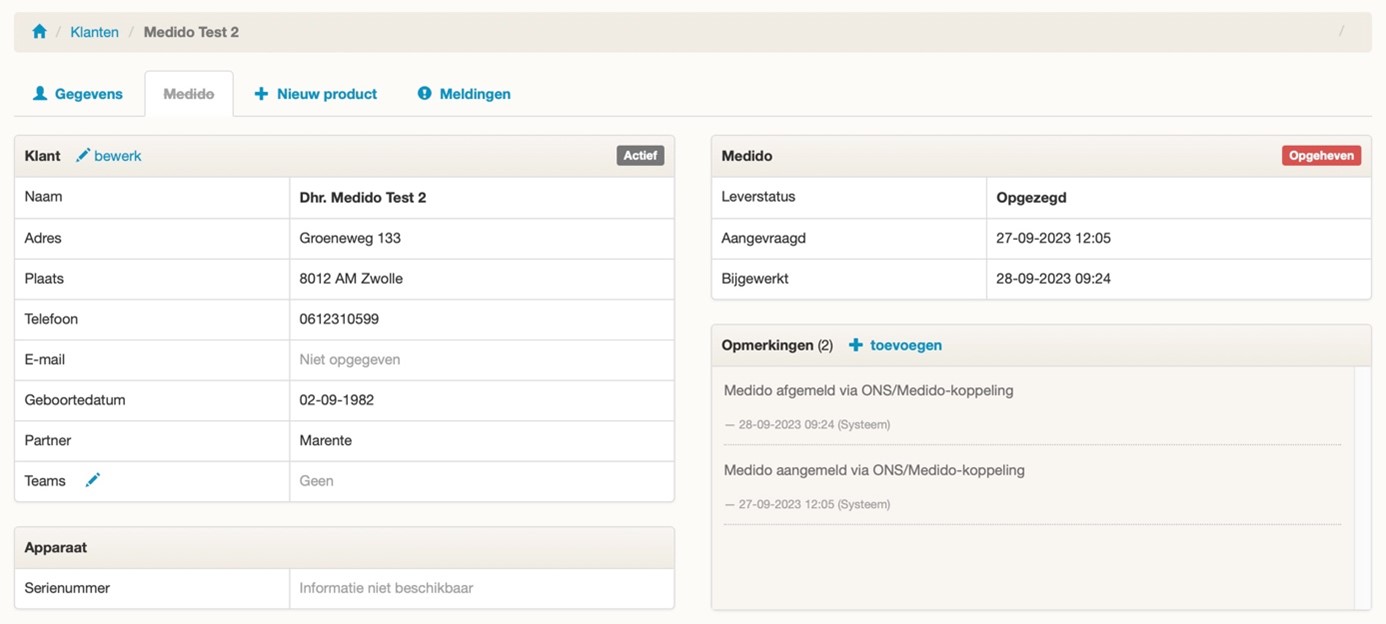Switch to the Gegevens tab
This screenshot has width=1386, height=624.
(x=78, y=94)
